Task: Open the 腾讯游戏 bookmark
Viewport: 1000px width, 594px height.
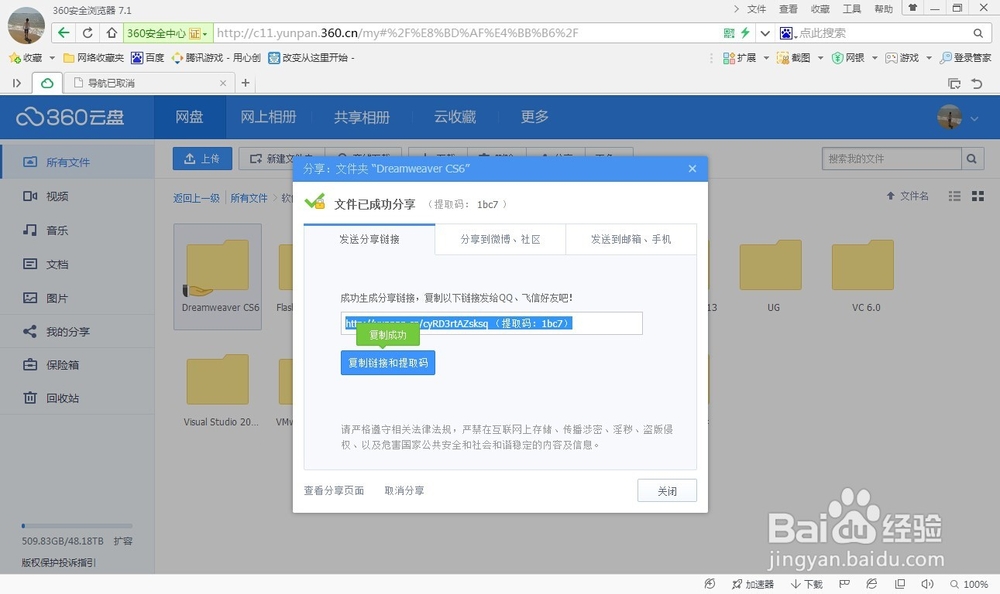Action: click(216, 58)
